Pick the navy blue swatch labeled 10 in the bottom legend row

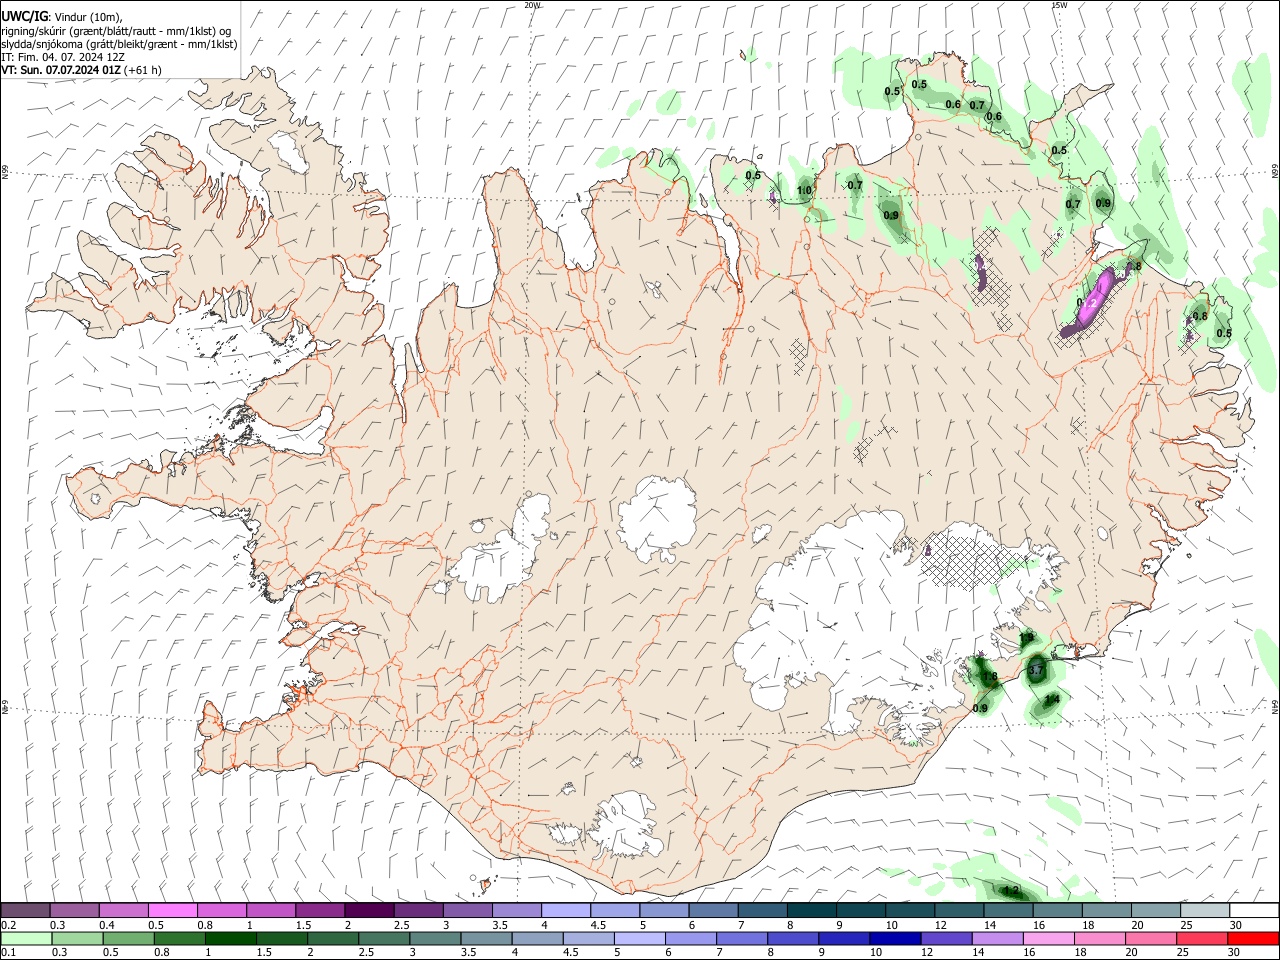[894, 938]
